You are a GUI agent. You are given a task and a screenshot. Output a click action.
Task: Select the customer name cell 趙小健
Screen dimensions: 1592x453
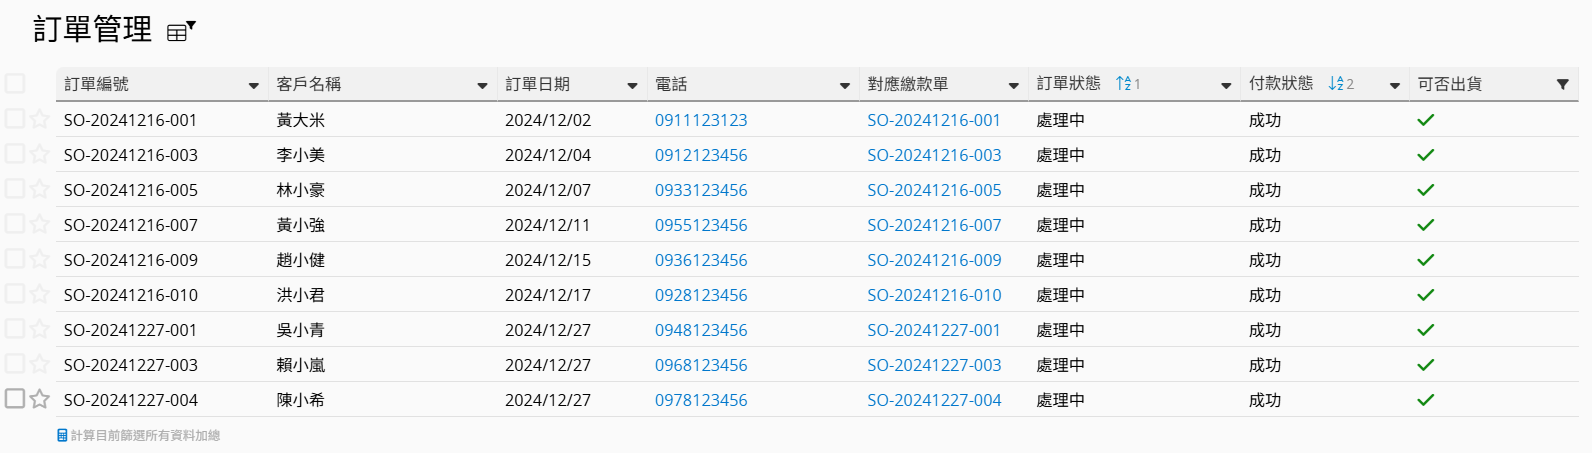click(300, 260)
